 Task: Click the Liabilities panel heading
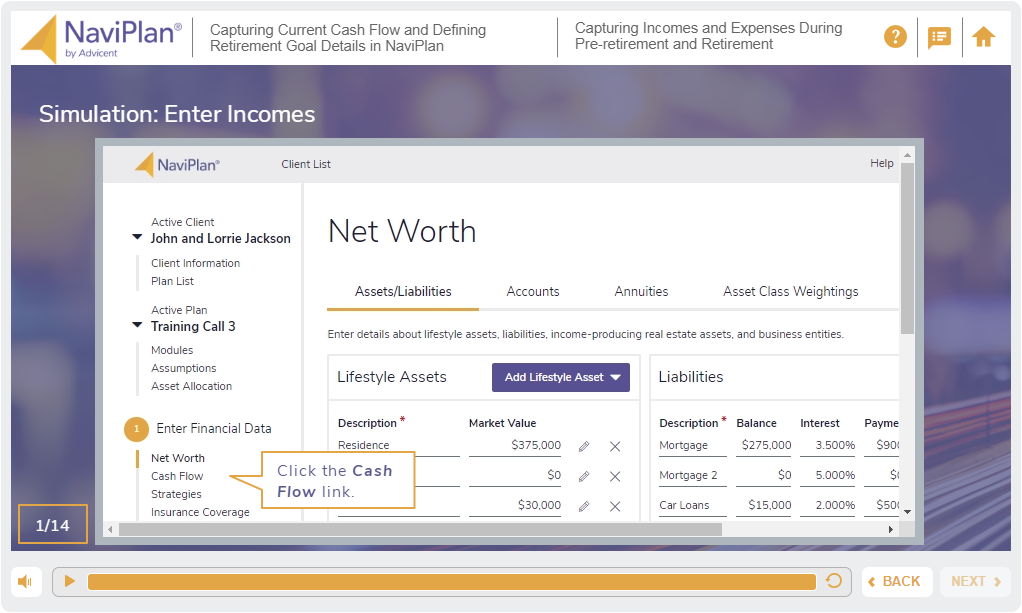691,377
